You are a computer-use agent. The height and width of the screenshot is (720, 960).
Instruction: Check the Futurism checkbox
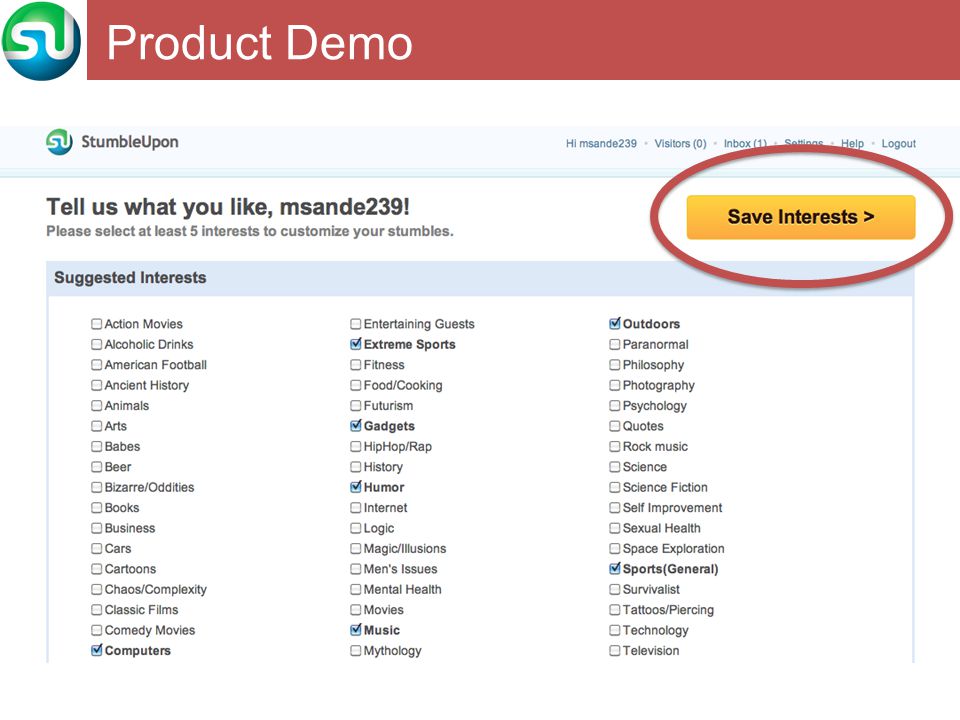[356, 405]
